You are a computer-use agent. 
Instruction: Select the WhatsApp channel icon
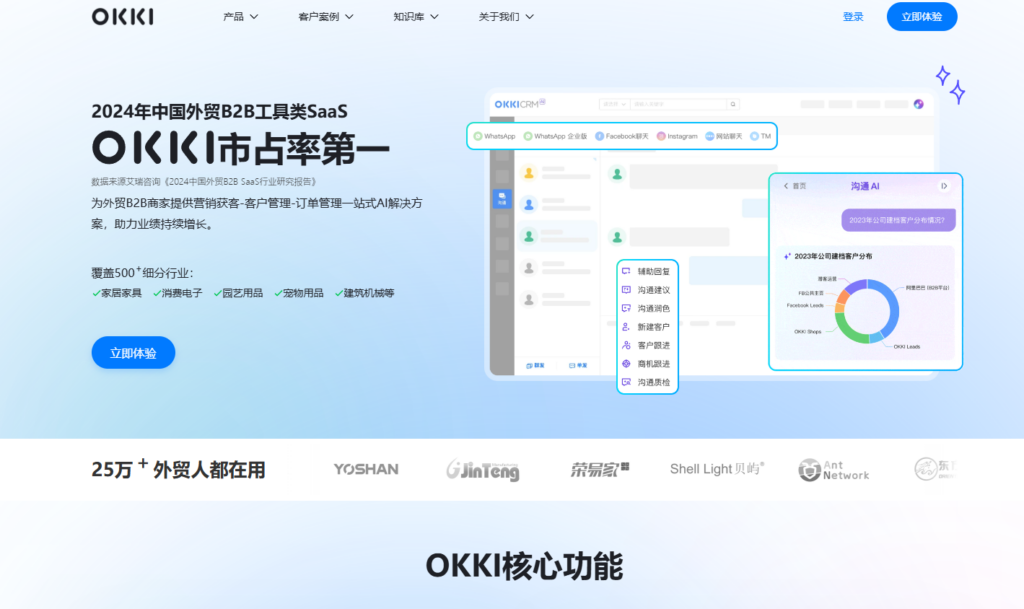click(478, 135)
